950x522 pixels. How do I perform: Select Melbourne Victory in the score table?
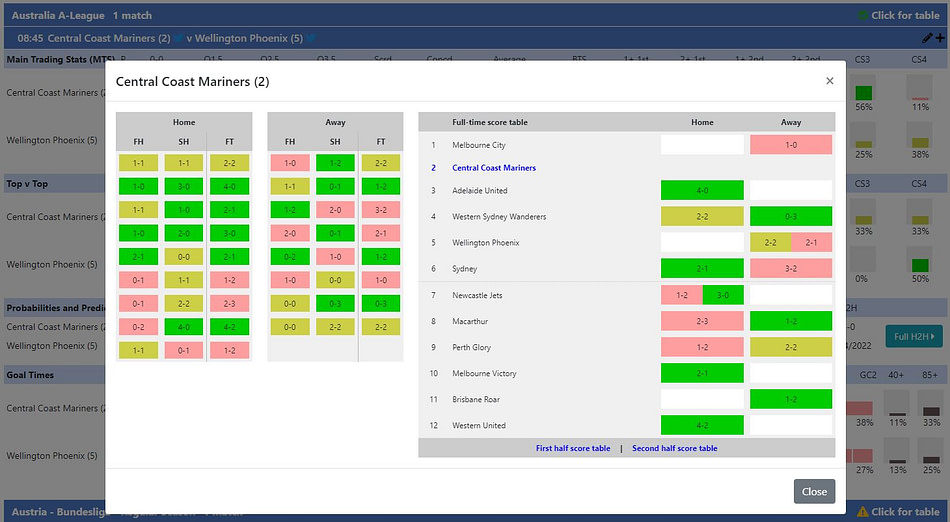point(484,373)
